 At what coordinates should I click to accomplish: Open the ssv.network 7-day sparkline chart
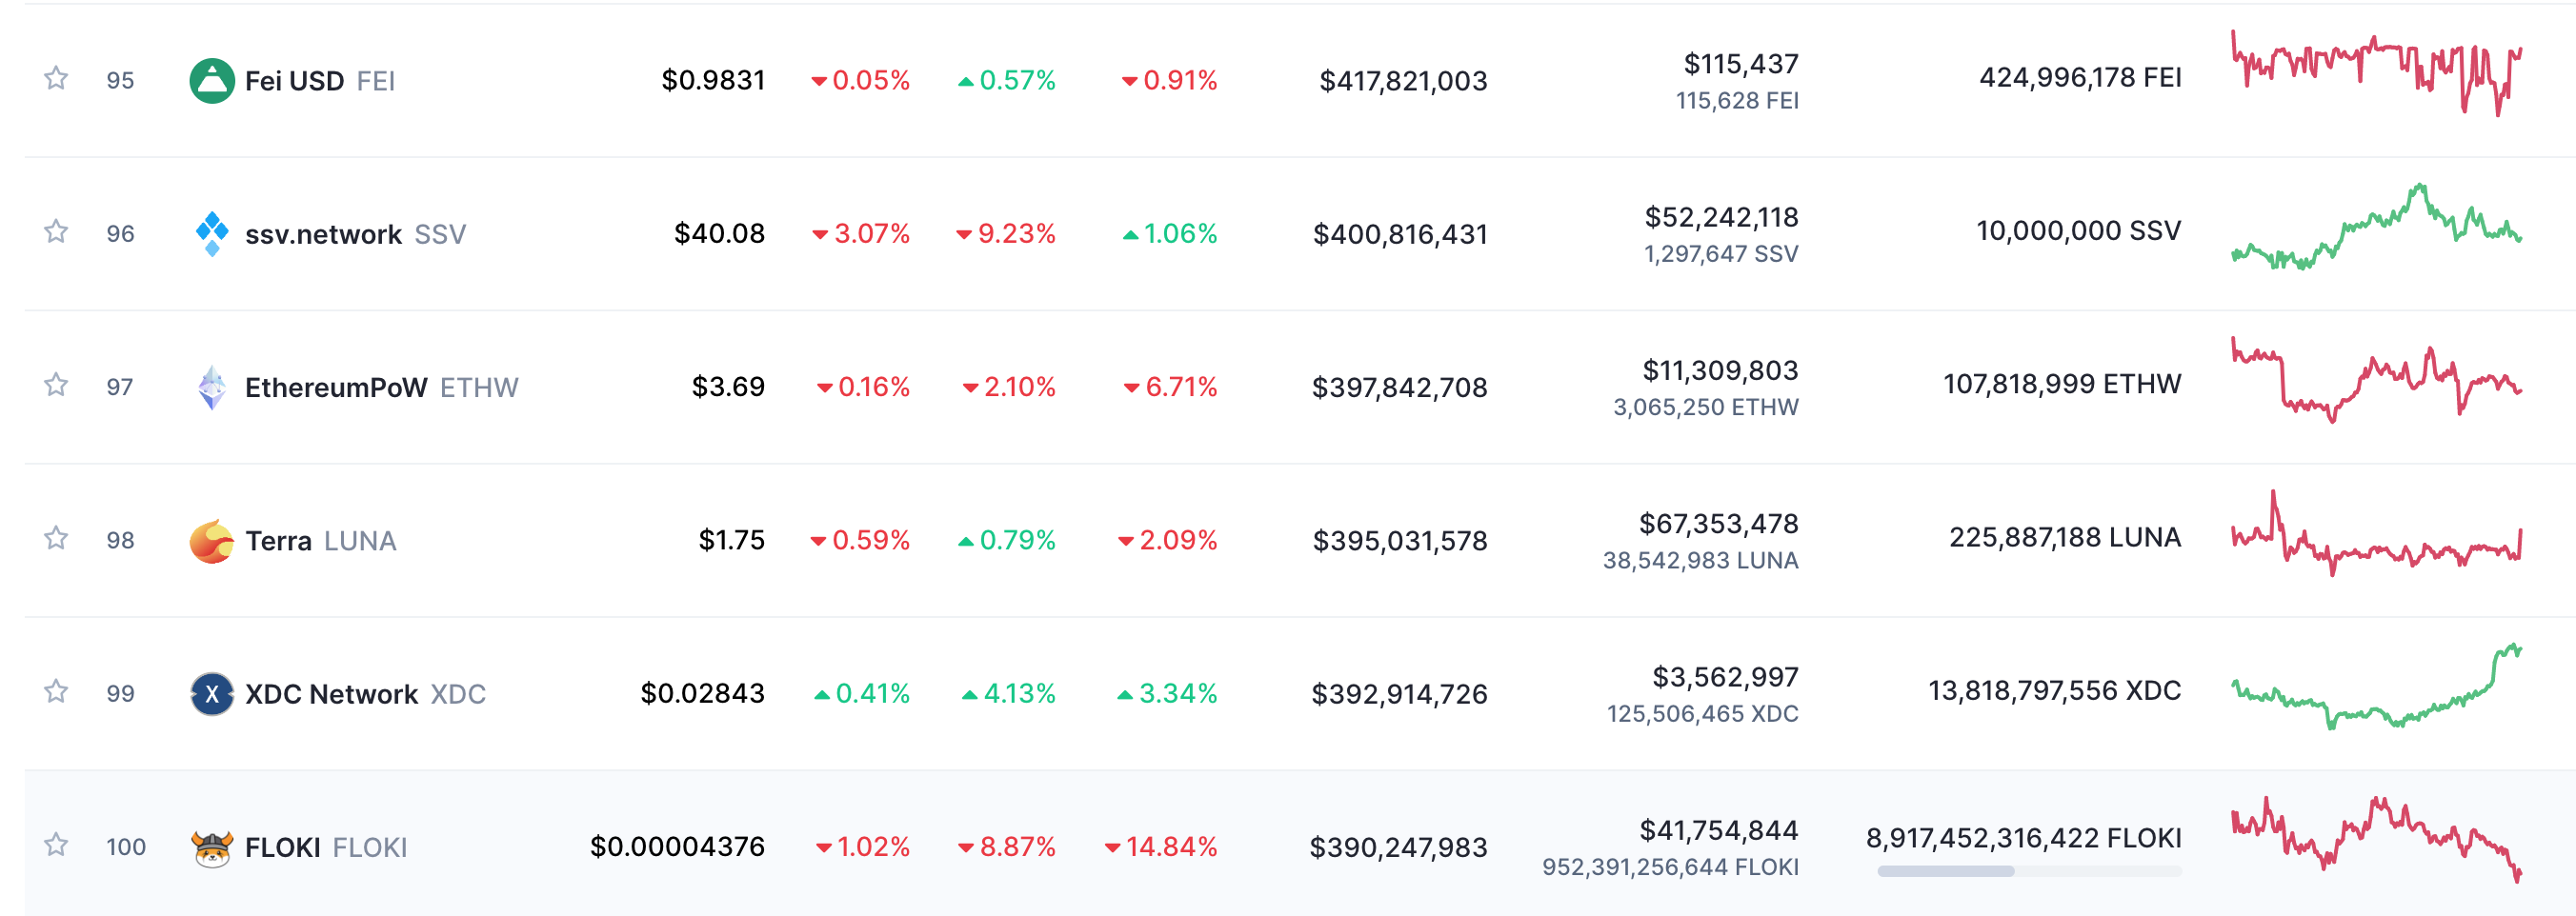[x=2376, y=227]
